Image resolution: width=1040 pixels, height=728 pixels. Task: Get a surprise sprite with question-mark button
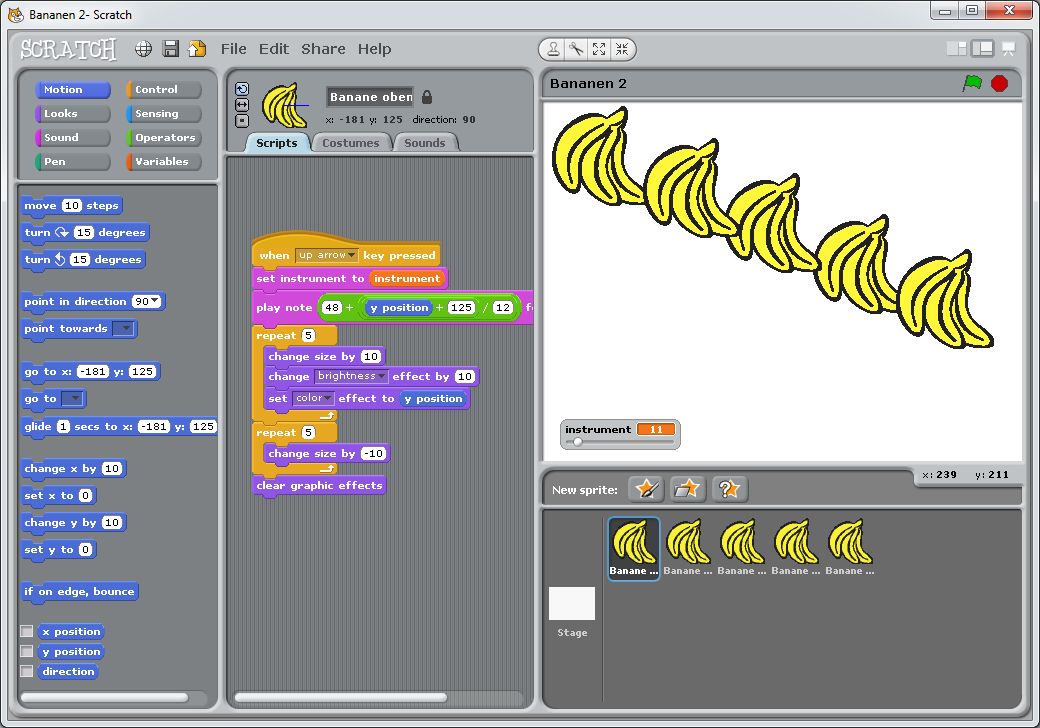729,489
